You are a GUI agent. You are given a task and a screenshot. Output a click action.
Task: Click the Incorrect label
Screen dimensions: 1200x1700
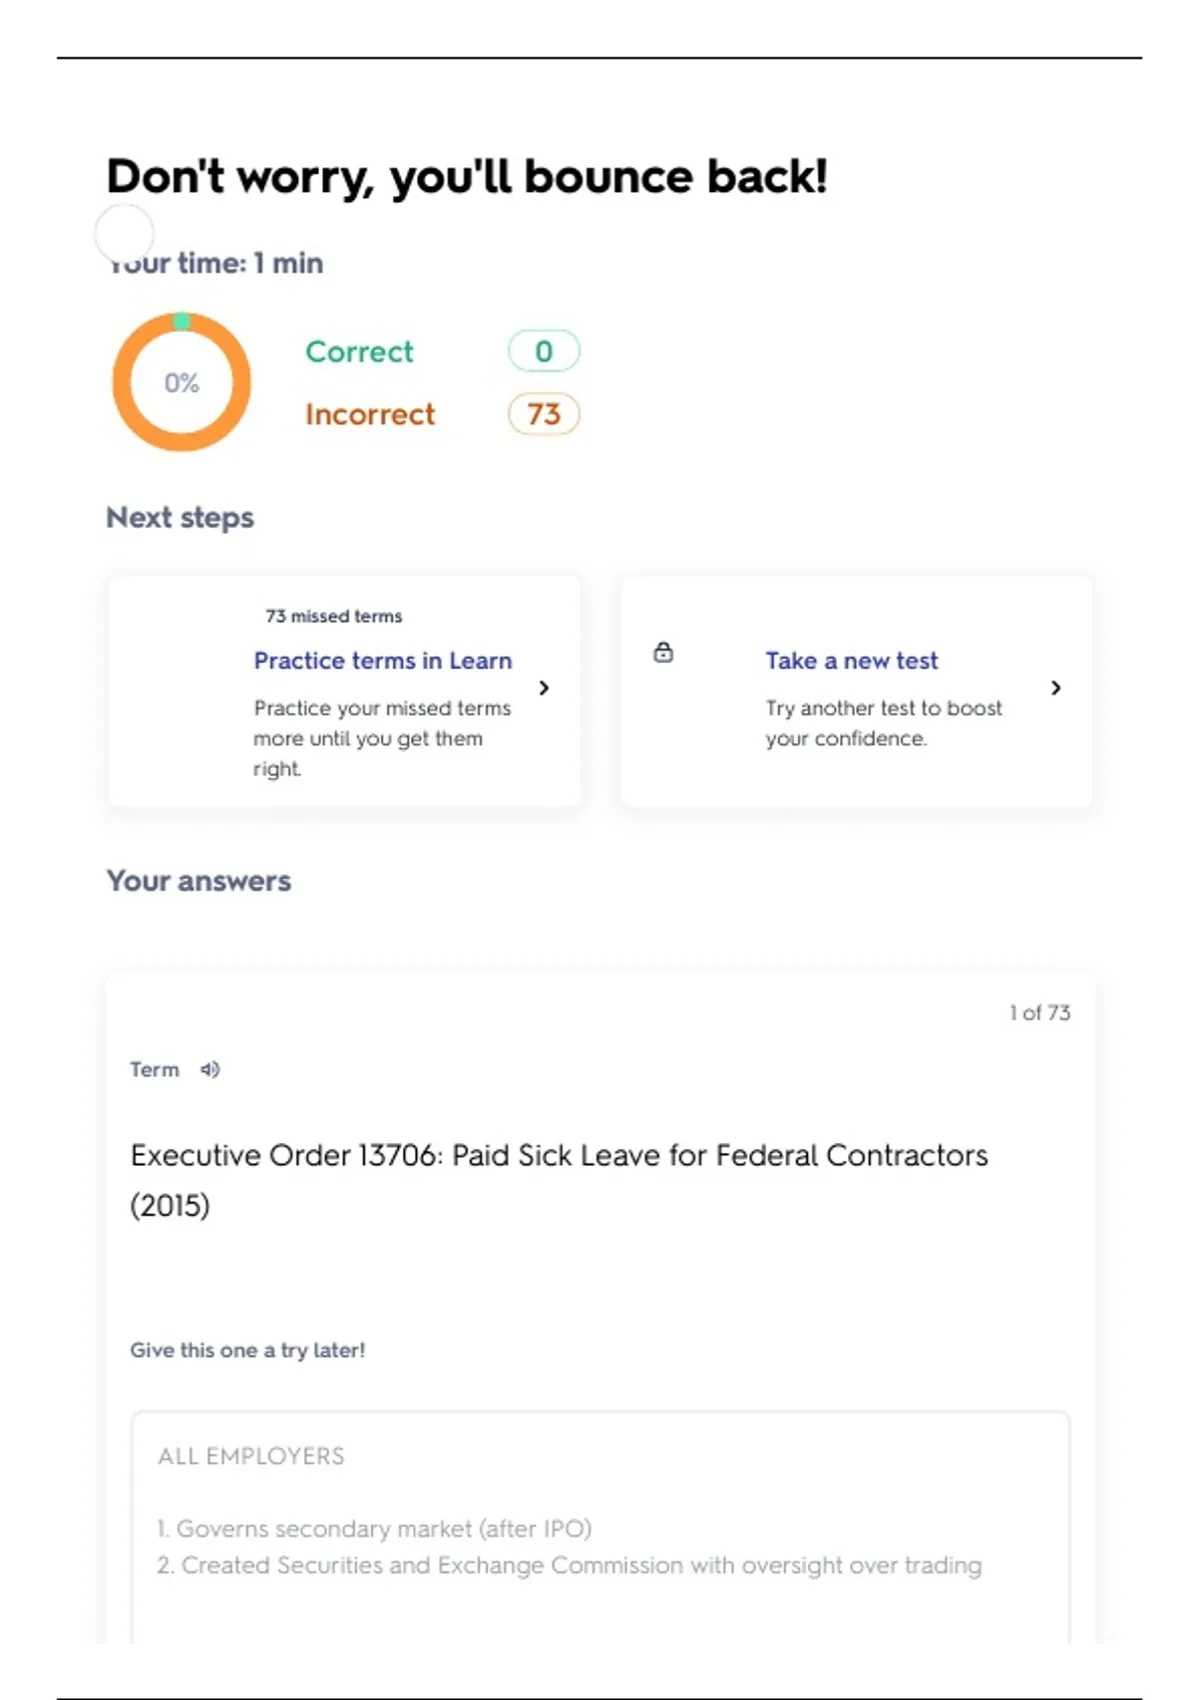(370, 414)
